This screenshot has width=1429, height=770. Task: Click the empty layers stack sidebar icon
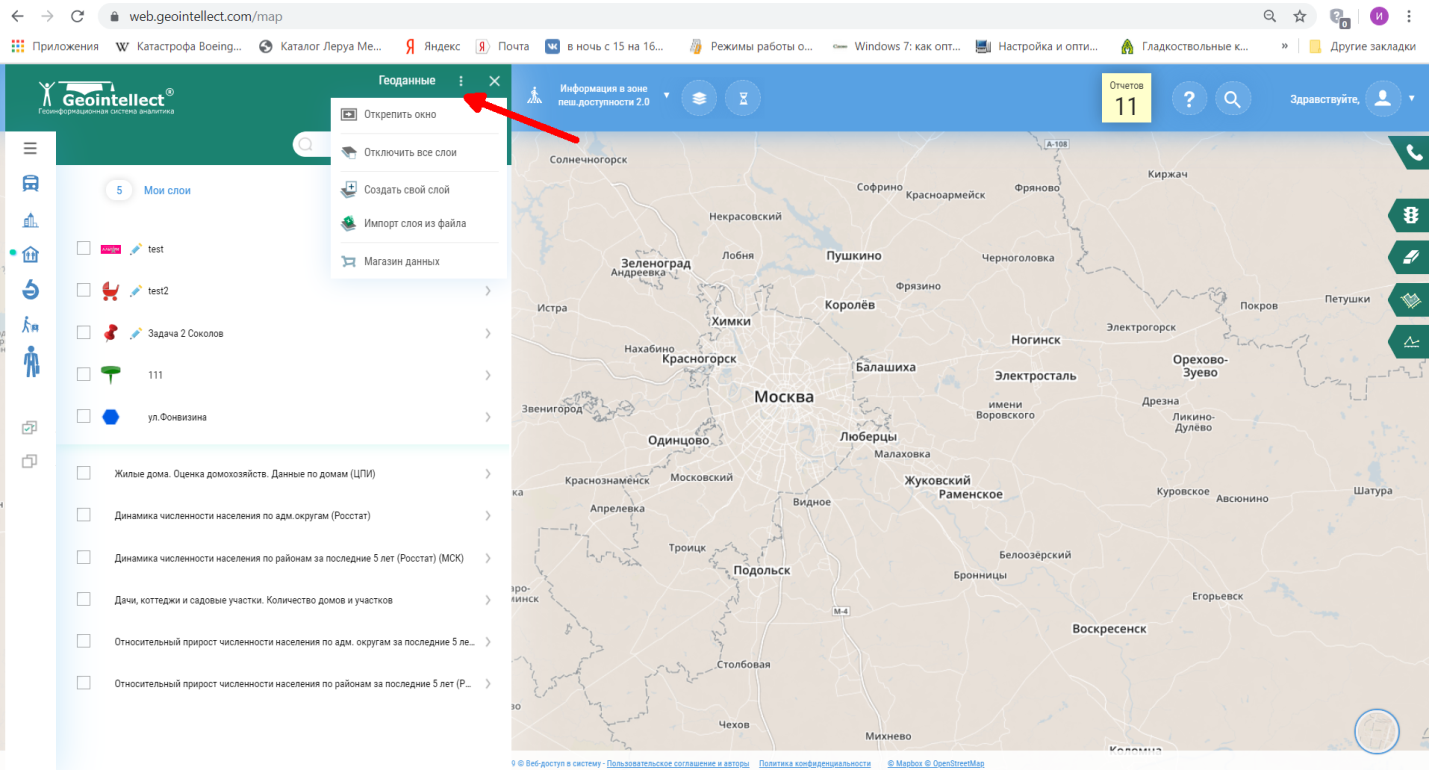[x=29, y=461]
